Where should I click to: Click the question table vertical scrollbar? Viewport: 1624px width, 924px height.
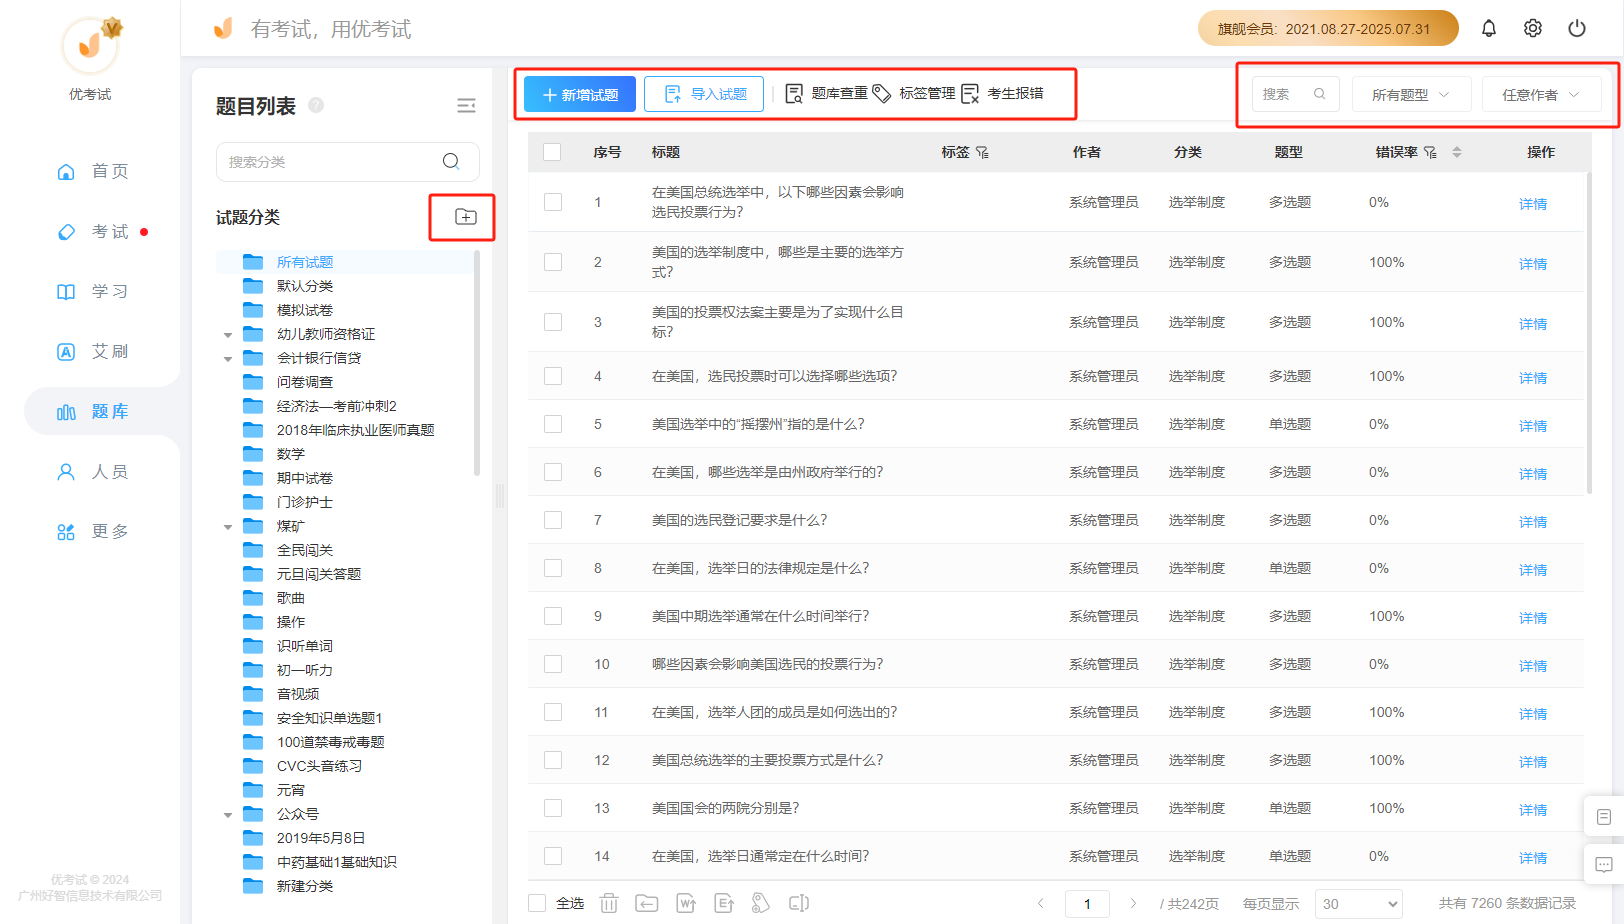[1589, 333]
